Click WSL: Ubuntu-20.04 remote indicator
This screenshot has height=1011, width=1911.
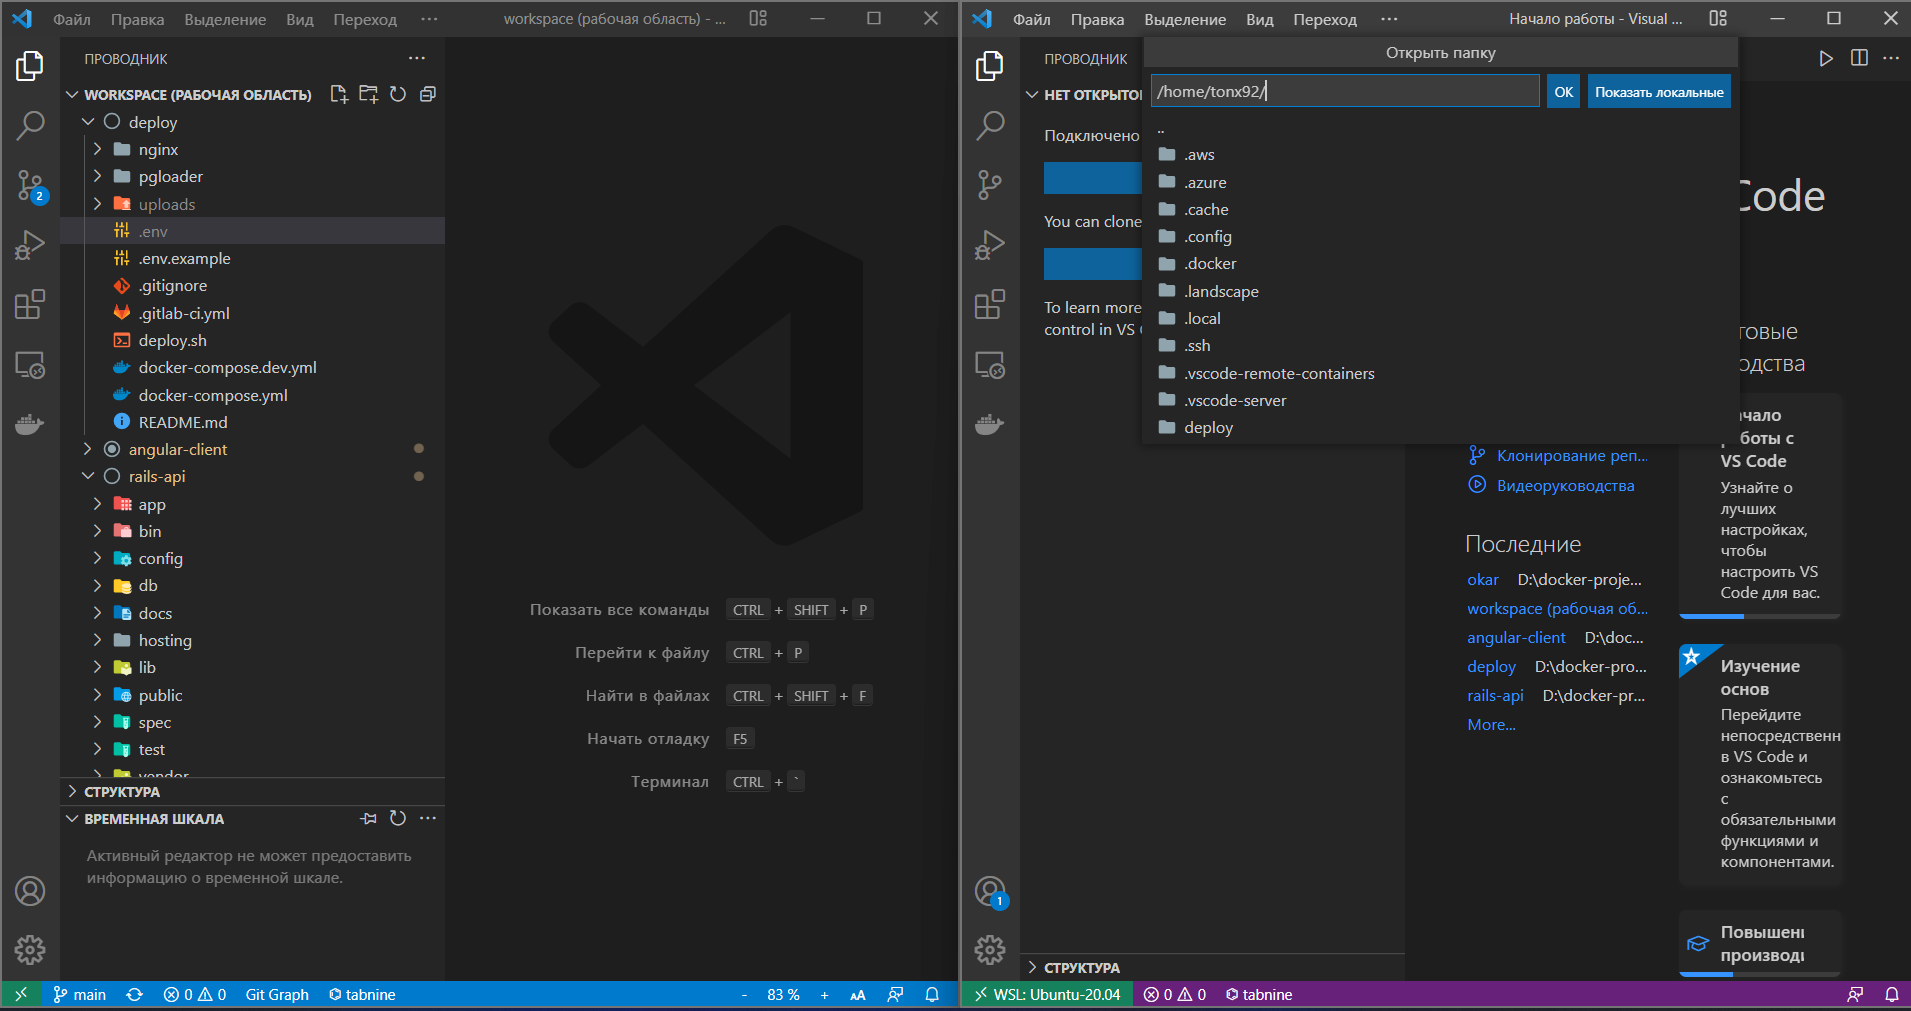tap(1048, 994)
